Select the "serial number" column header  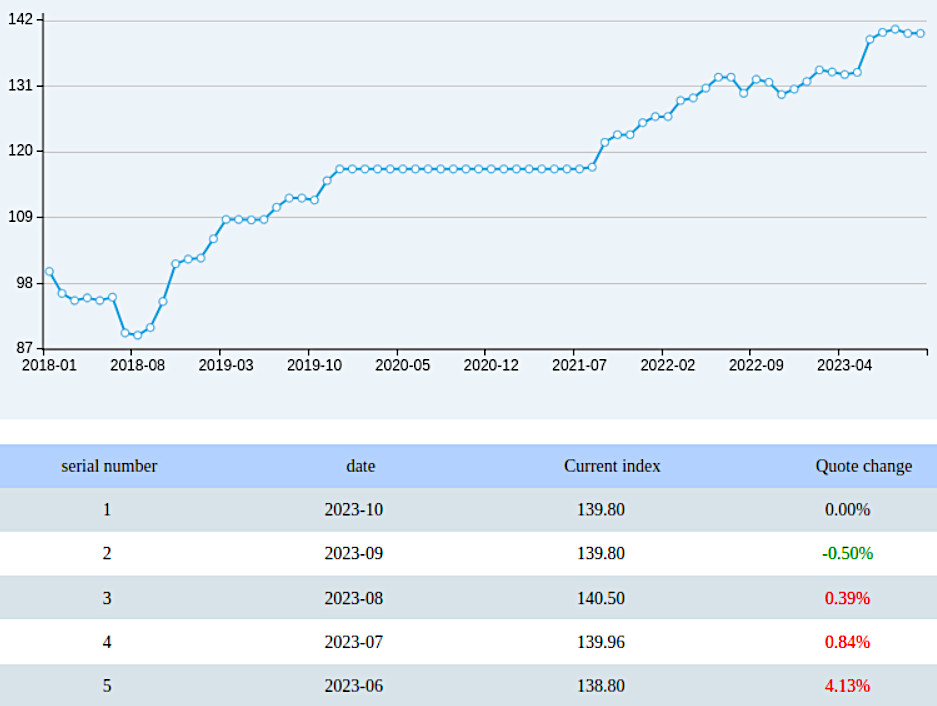pyautogui.click(x=109, y=466)
